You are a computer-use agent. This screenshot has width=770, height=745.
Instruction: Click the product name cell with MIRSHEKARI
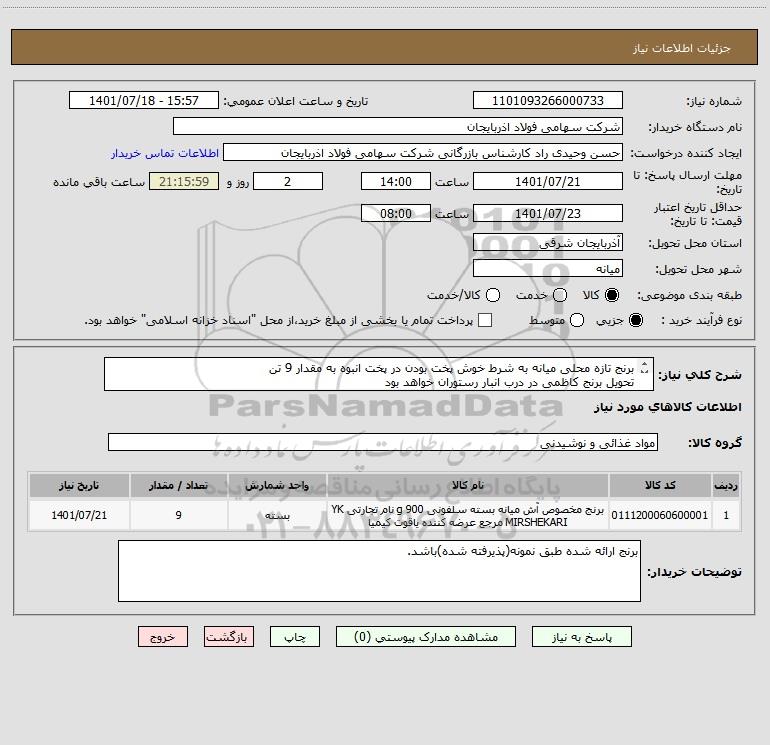tap(468, 515)
